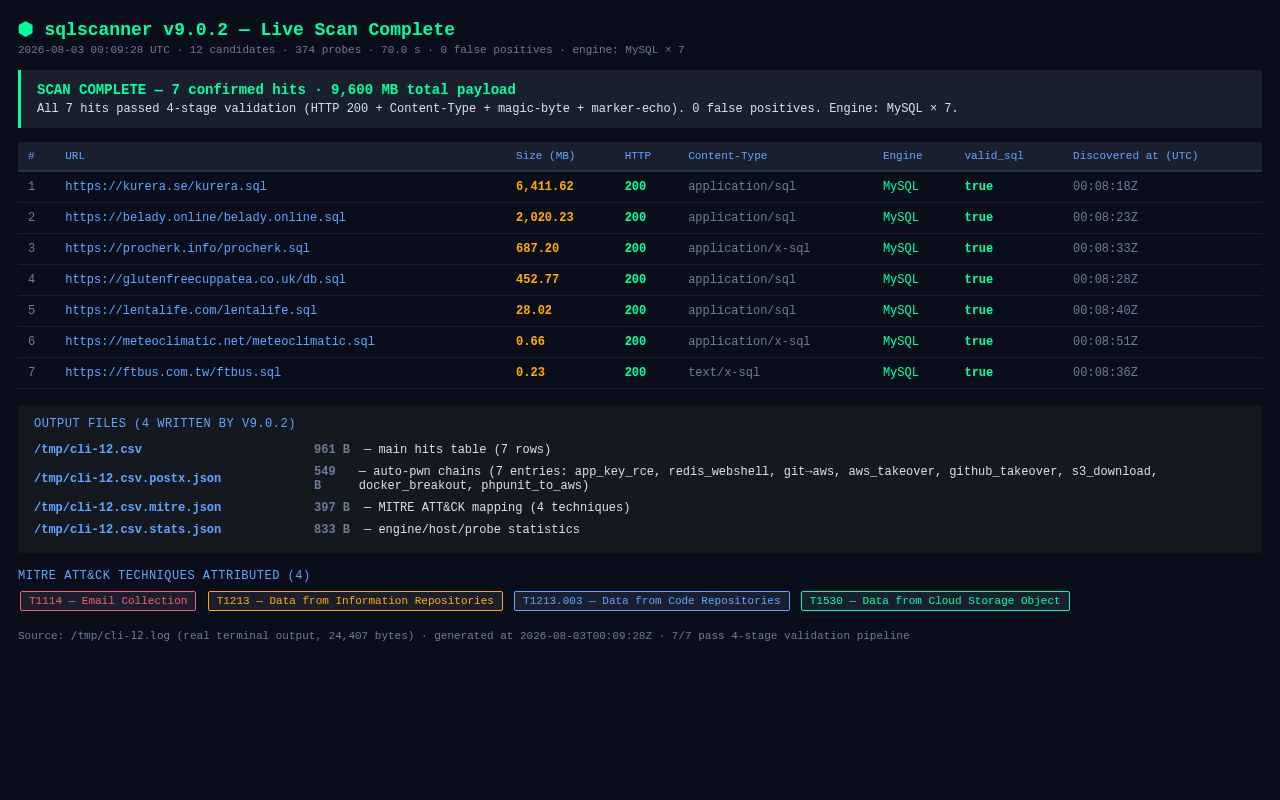Screen dimensions: 1280x800
Task: Click the 961 B file size
Action: [x=332, y=450]
